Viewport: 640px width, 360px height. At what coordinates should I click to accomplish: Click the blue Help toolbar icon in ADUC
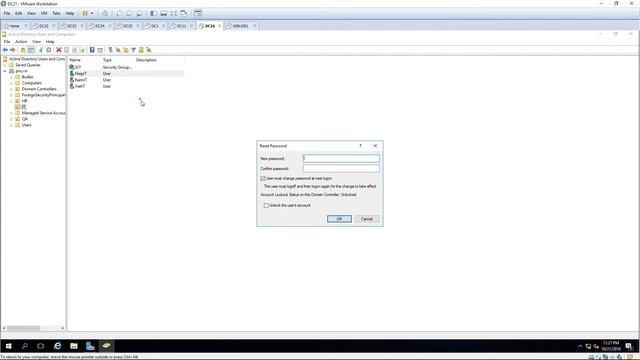(x=92, y=50)
